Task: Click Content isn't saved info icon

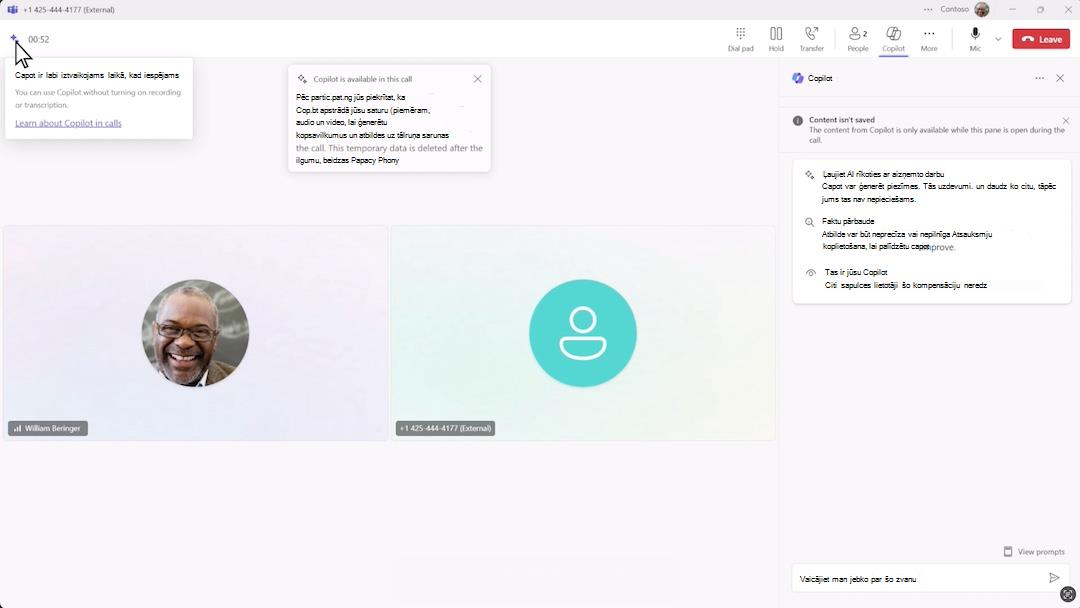Action: point(798,120)
